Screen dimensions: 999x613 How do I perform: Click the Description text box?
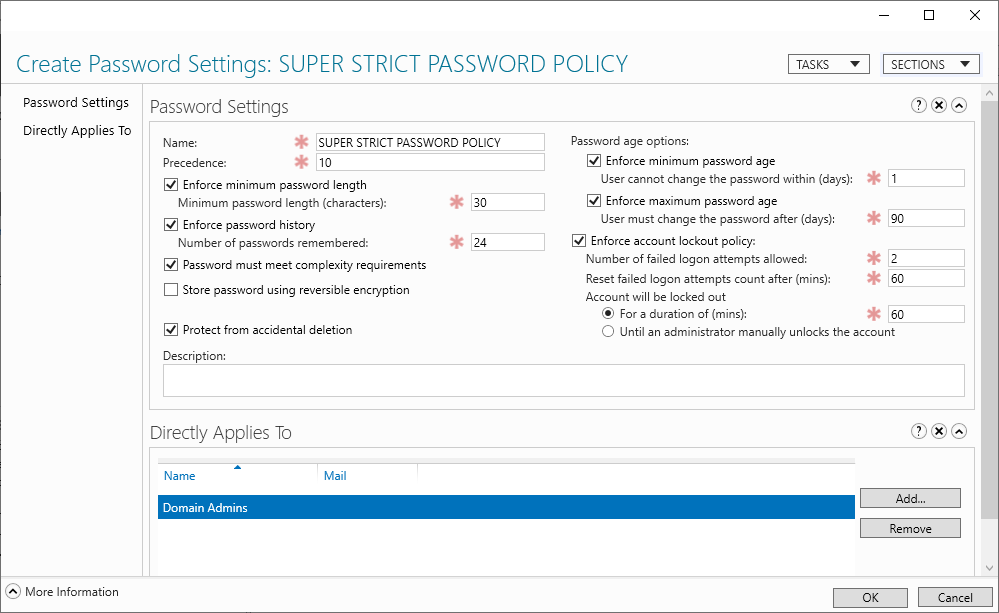click(564, 380)
